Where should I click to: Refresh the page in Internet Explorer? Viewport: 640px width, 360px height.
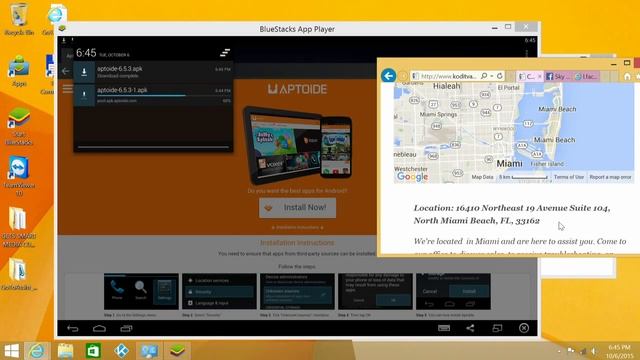tap(500, 76)
